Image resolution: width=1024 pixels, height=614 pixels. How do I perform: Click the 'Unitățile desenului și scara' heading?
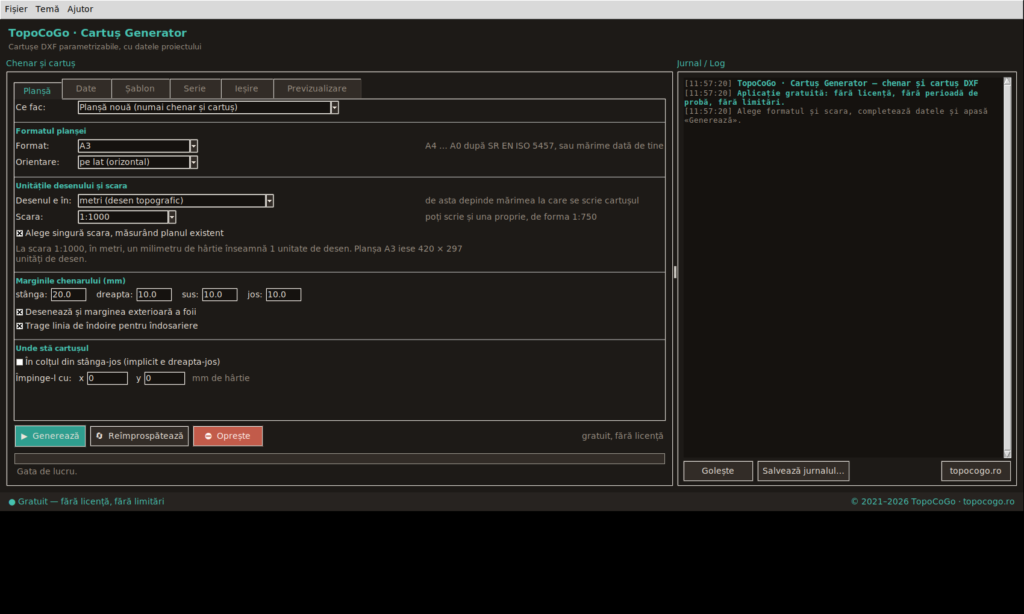pos(71,186)
